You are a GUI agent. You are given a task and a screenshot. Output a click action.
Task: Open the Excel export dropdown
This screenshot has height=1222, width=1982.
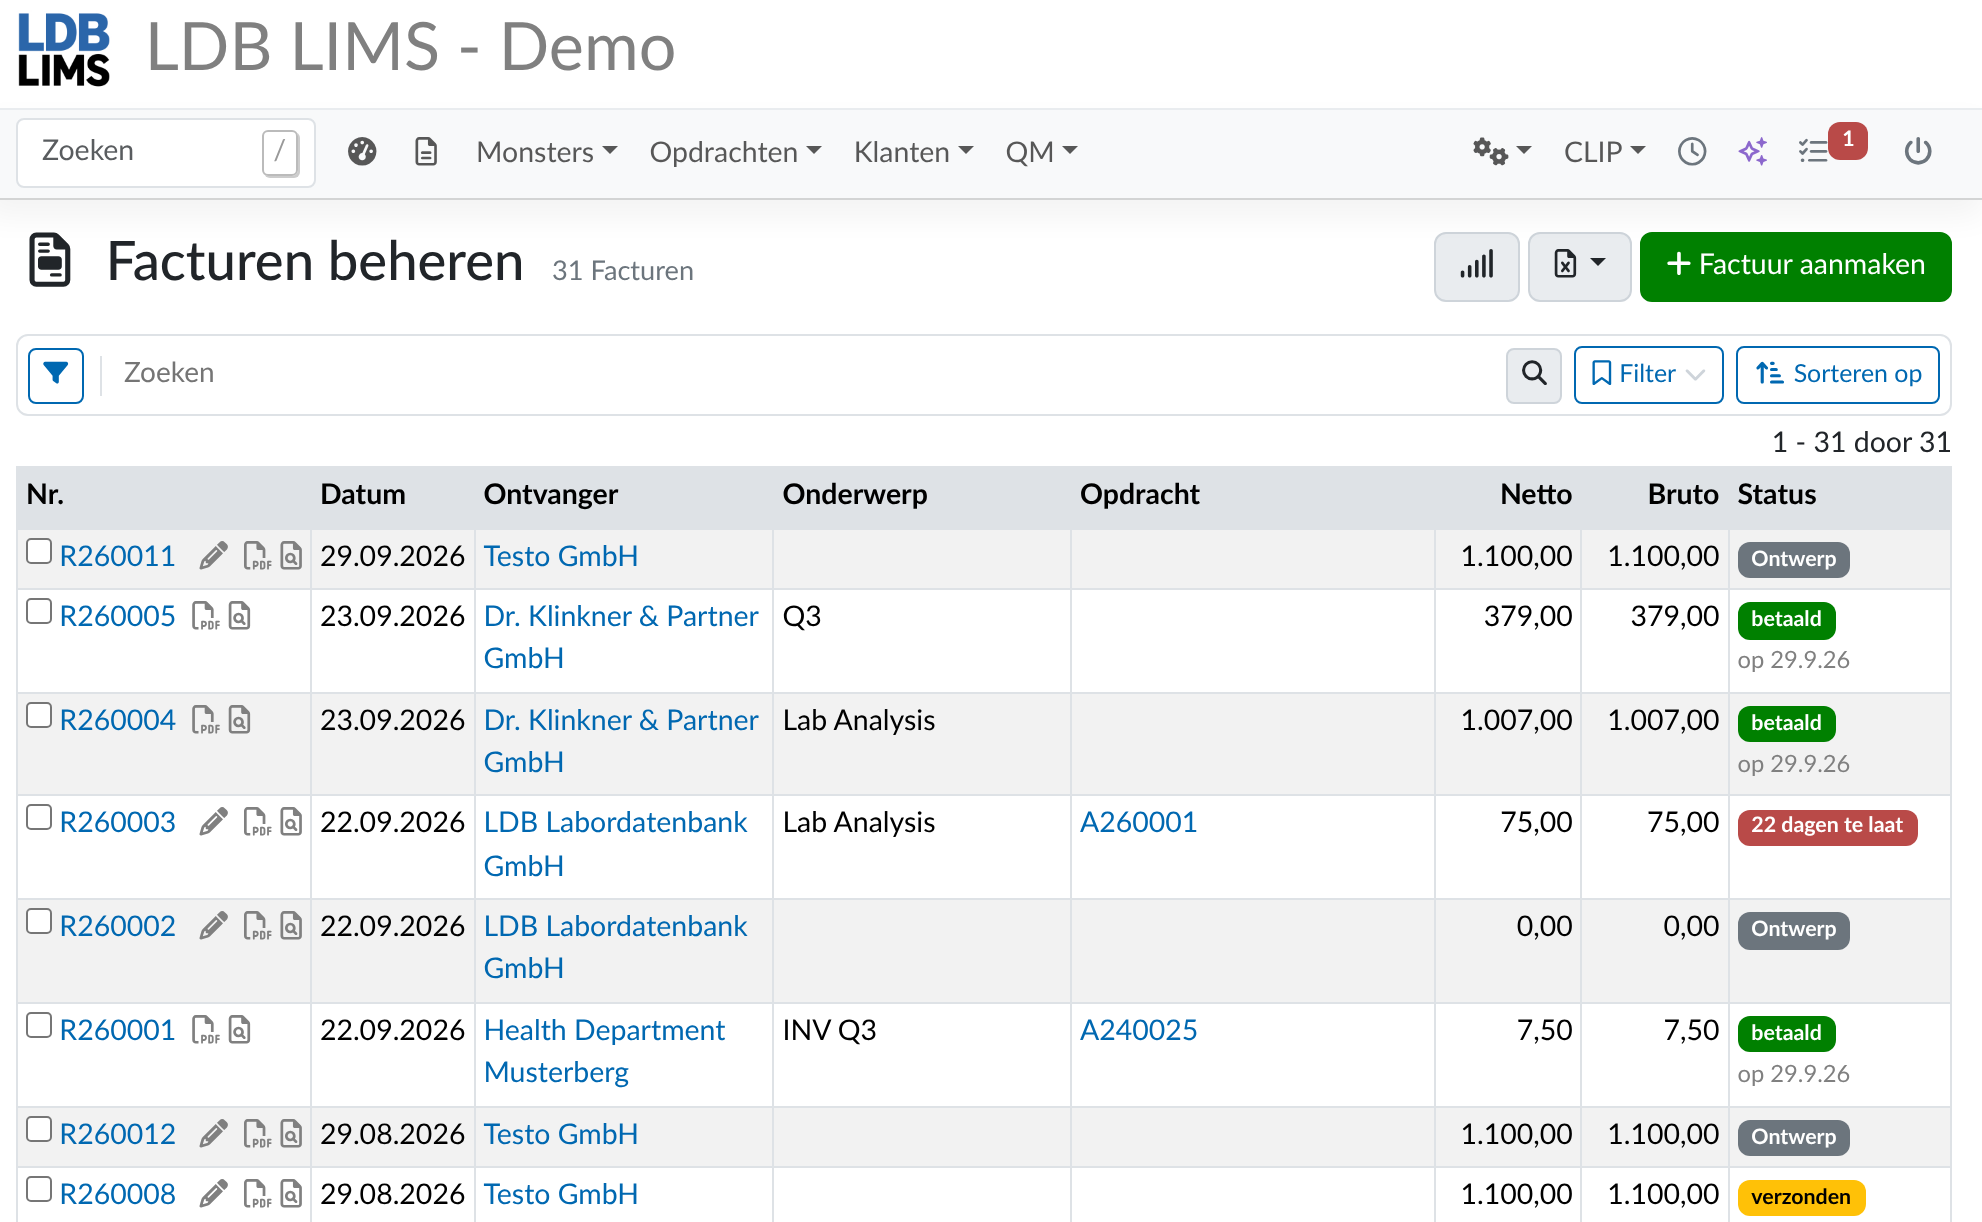click(x=1579, y=266)
